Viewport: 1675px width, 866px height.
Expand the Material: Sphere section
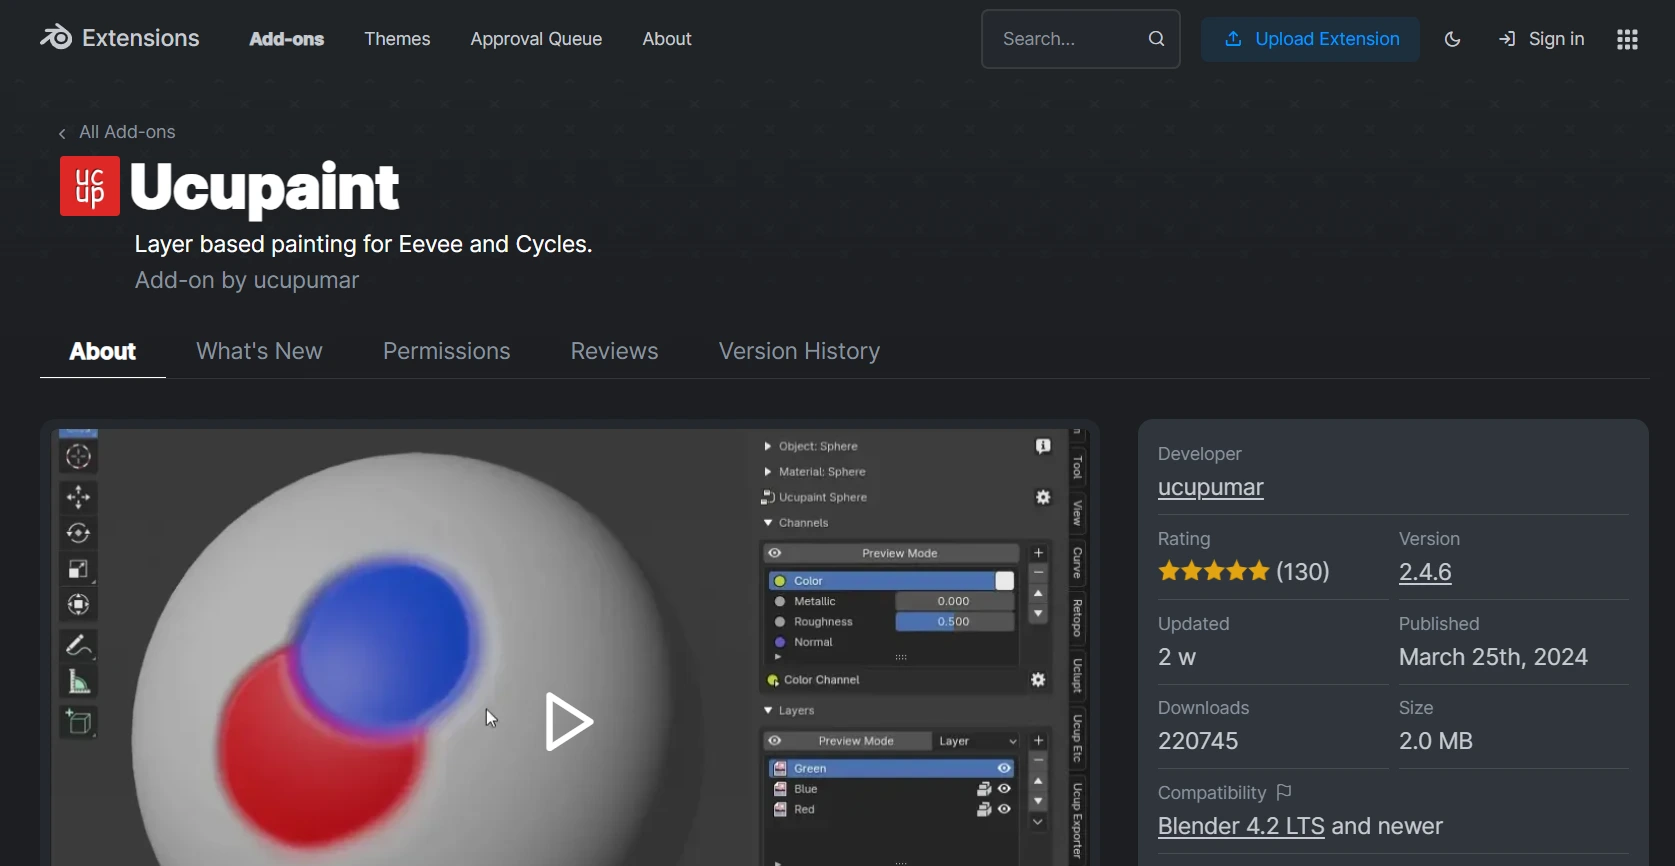[x=768, y=472]
